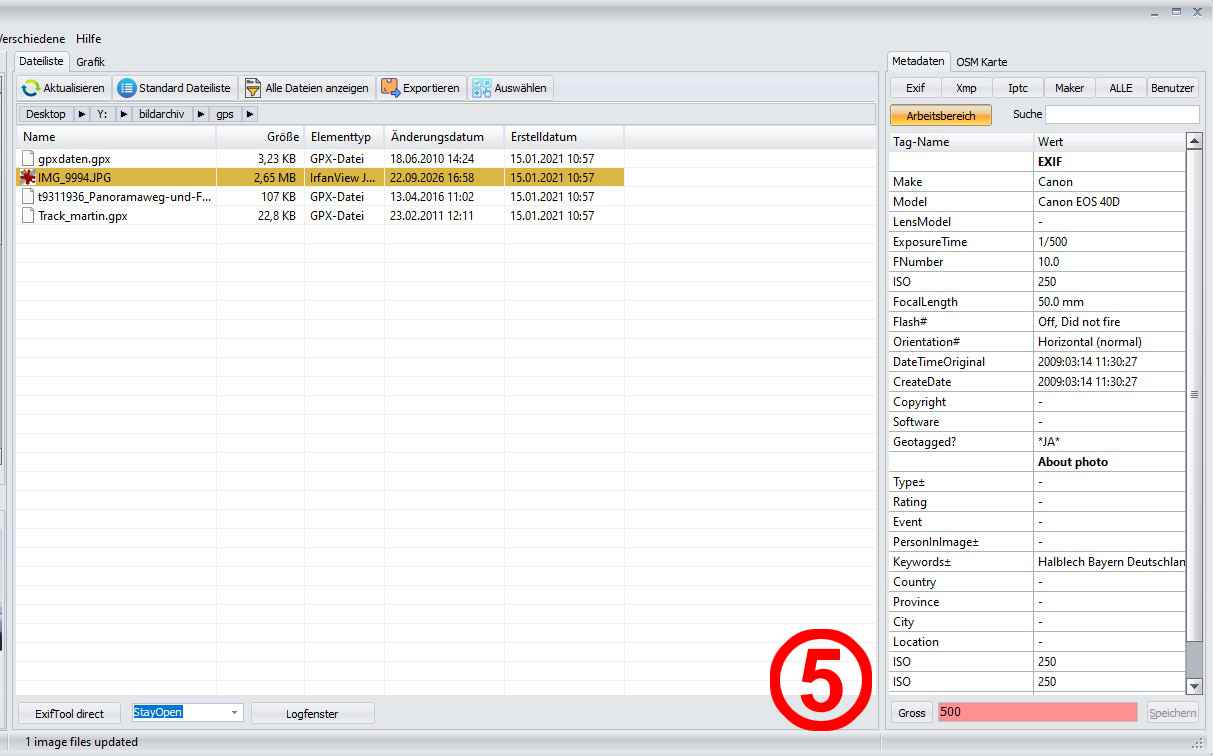Select the IrfanView icon of IMG_9994.JPG

28,177
